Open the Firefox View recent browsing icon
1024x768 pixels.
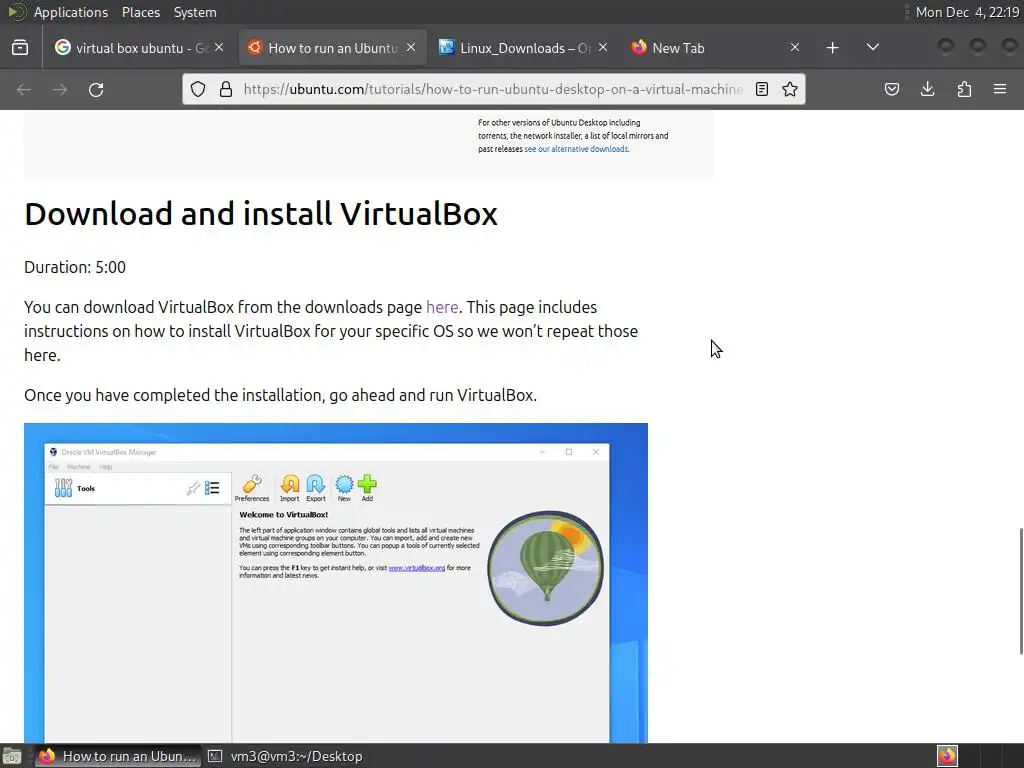(20, 48)
